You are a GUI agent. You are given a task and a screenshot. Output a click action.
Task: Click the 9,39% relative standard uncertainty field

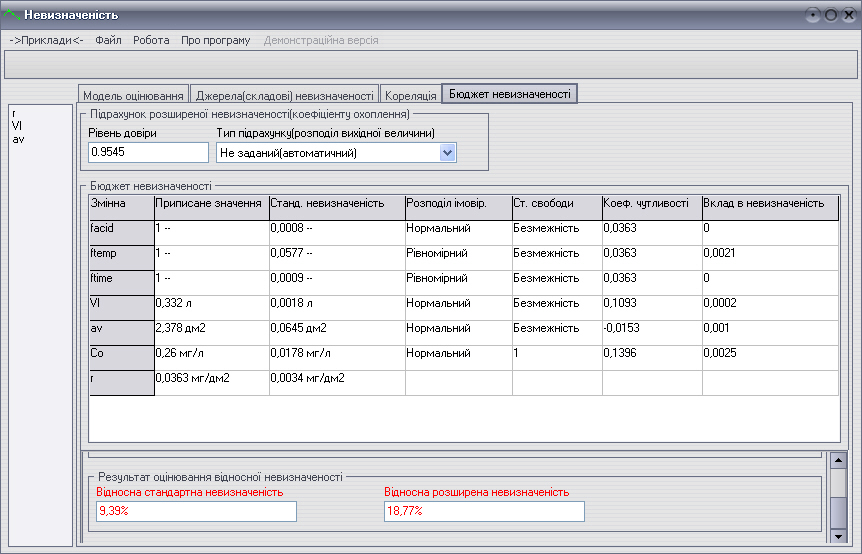tap(196, 511)
